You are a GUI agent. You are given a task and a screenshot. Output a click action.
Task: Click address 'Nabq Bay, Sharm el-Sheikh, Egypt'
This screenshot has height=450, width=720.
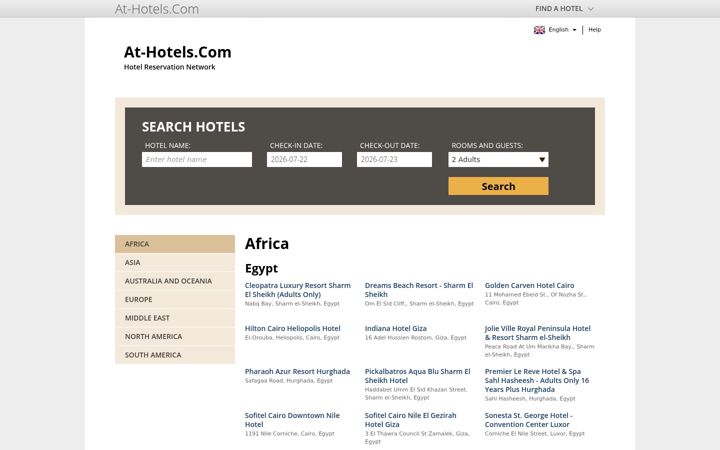tap(292, 304)
